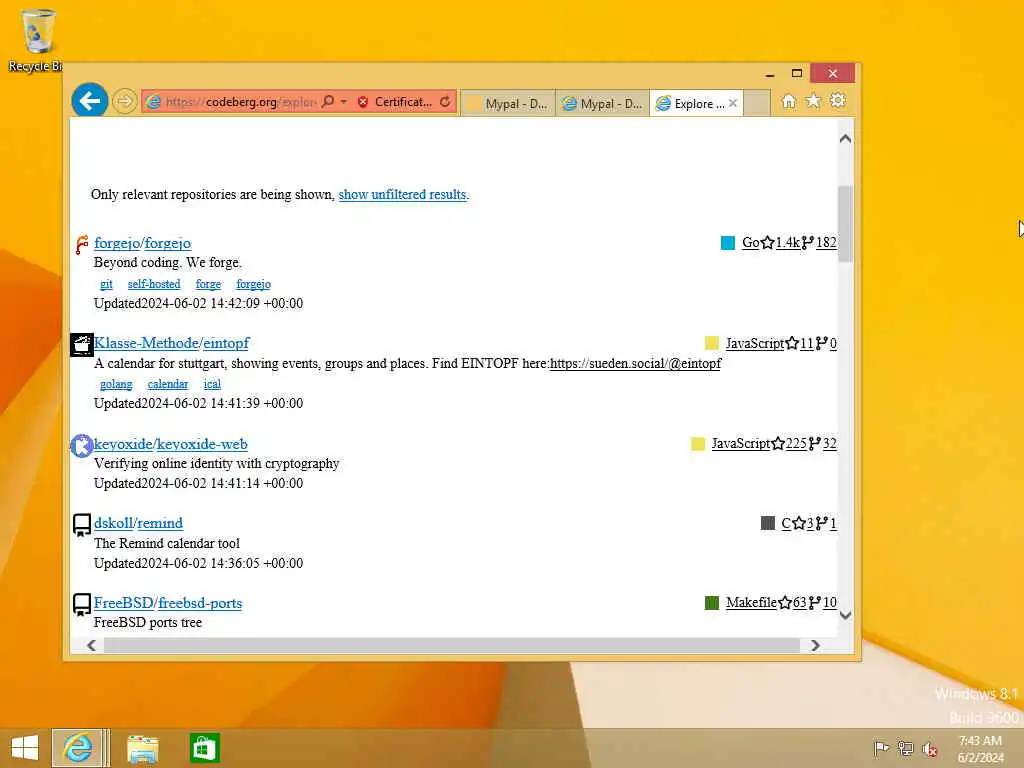Switch to the second Mypal tab
The width and height of the screenshot is (1024, 768).
pos(603,103)
